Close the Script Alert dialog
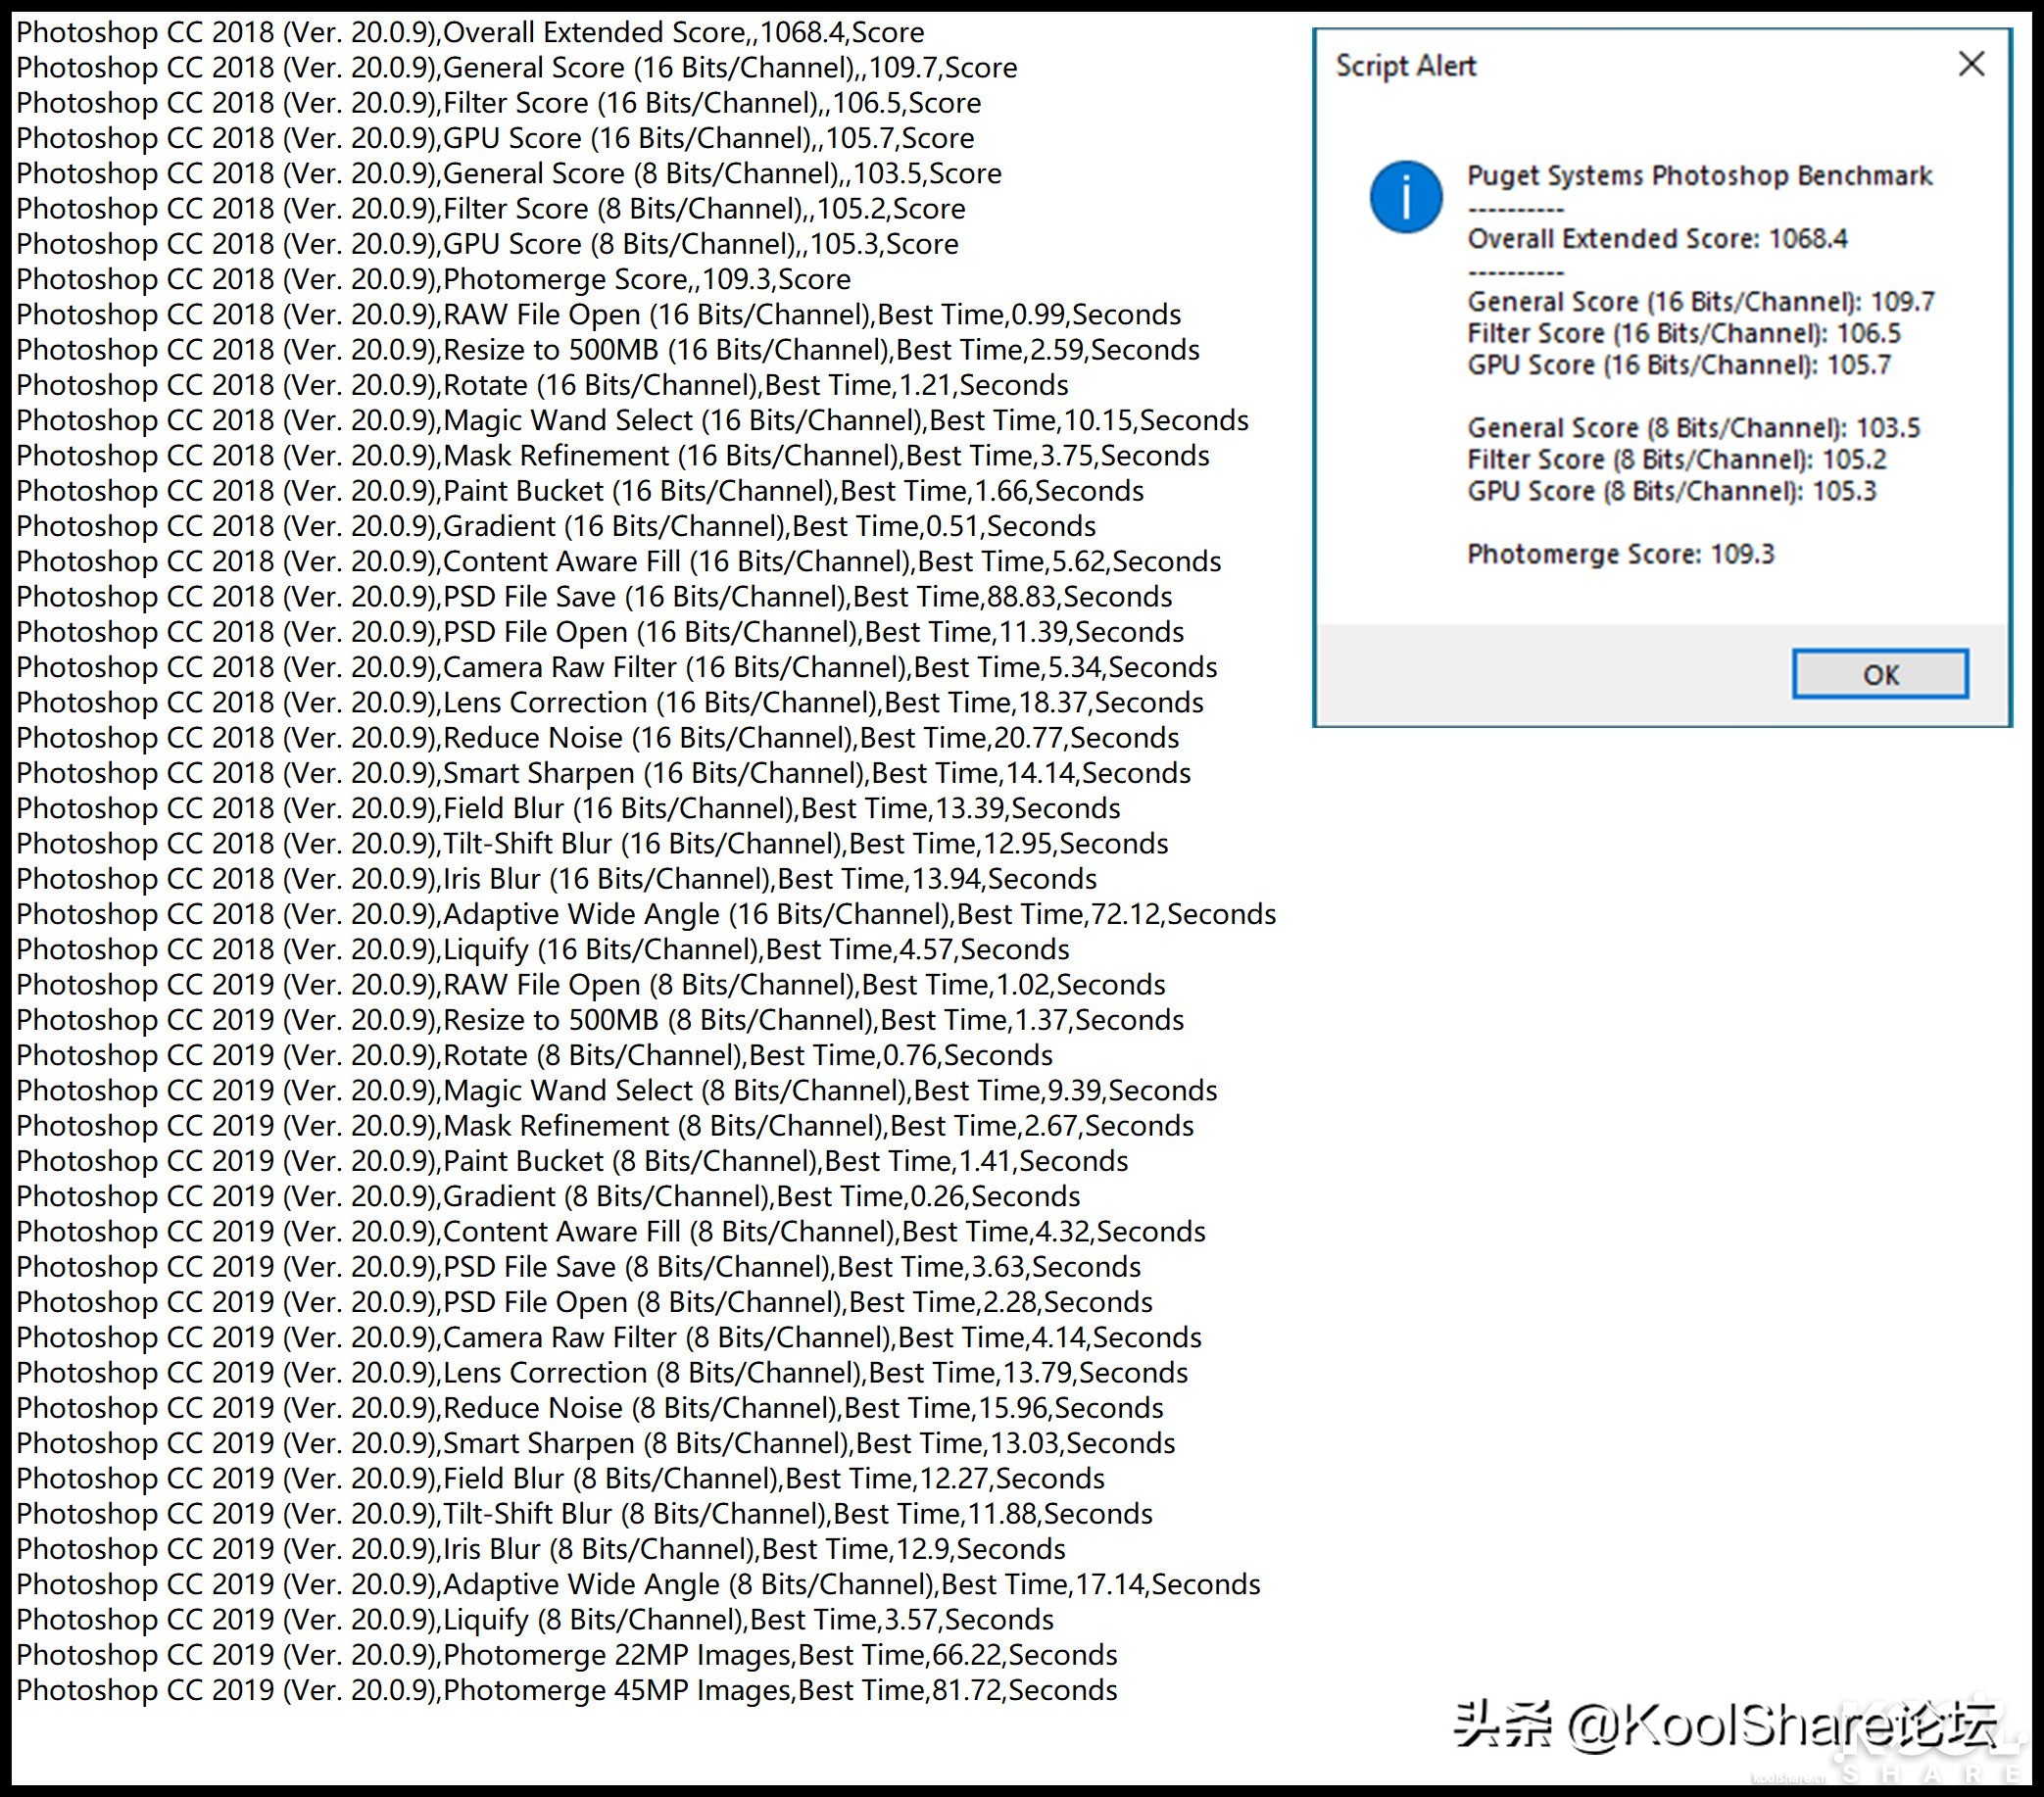 (1970, 65)
